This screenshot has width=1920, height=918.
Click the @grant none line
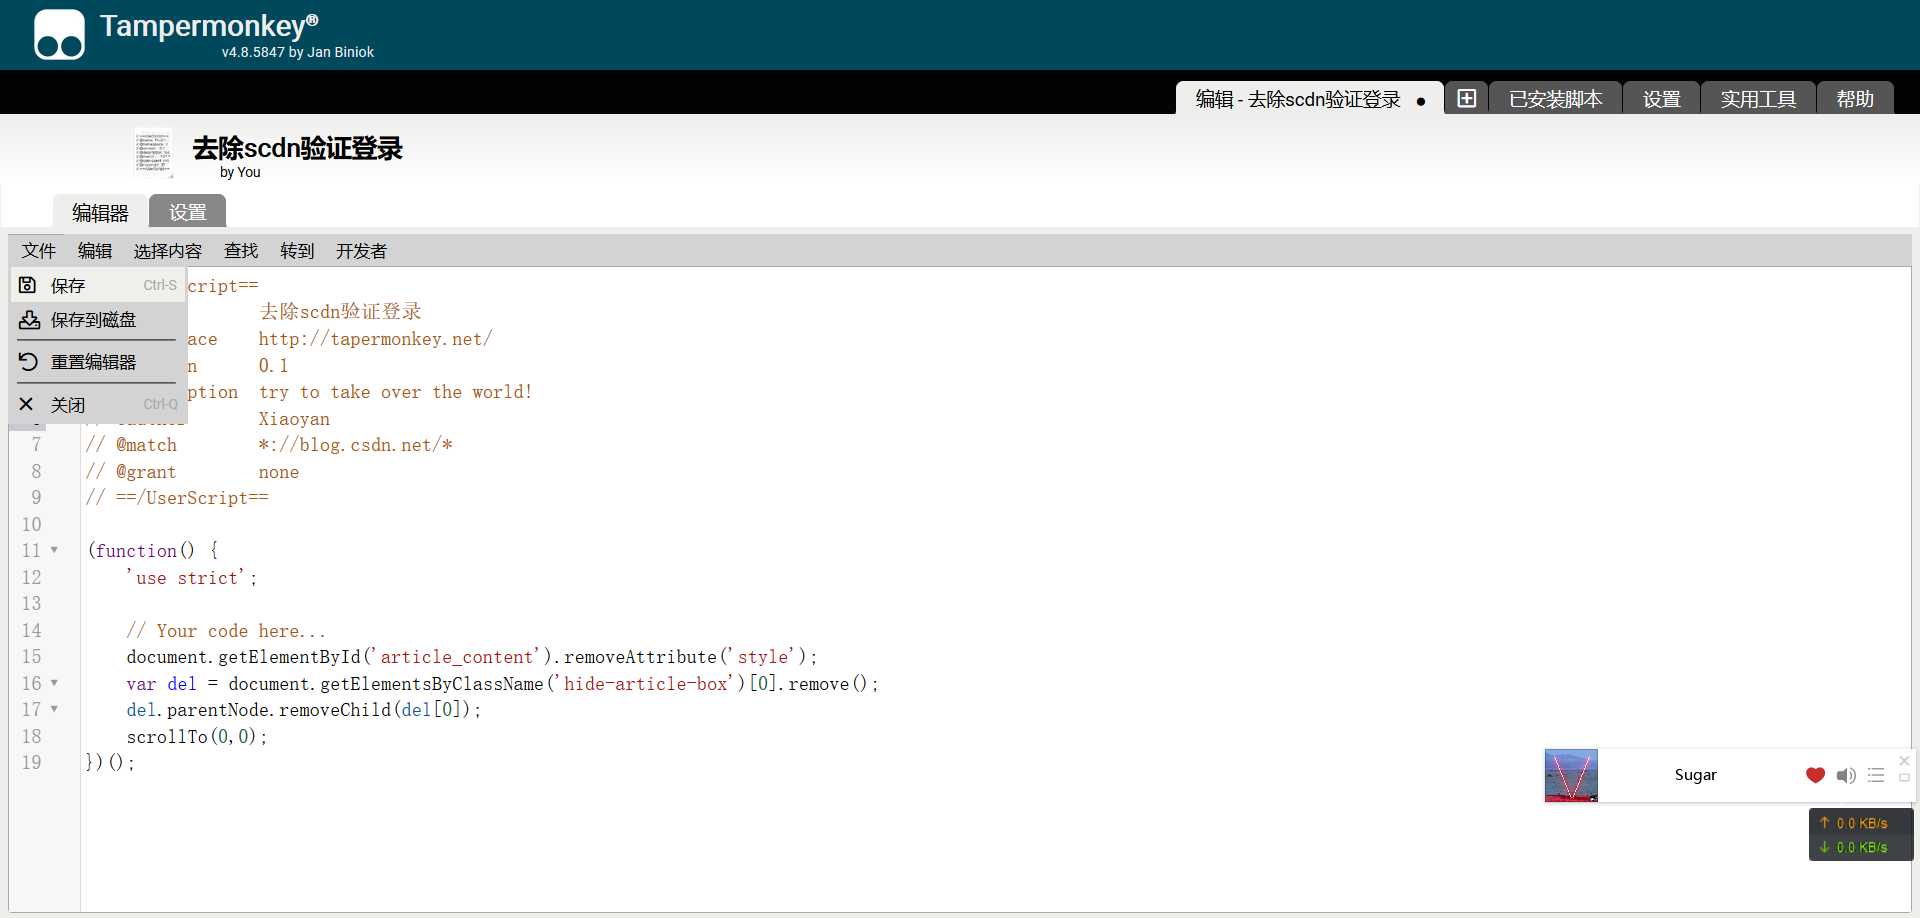[192, 472]
